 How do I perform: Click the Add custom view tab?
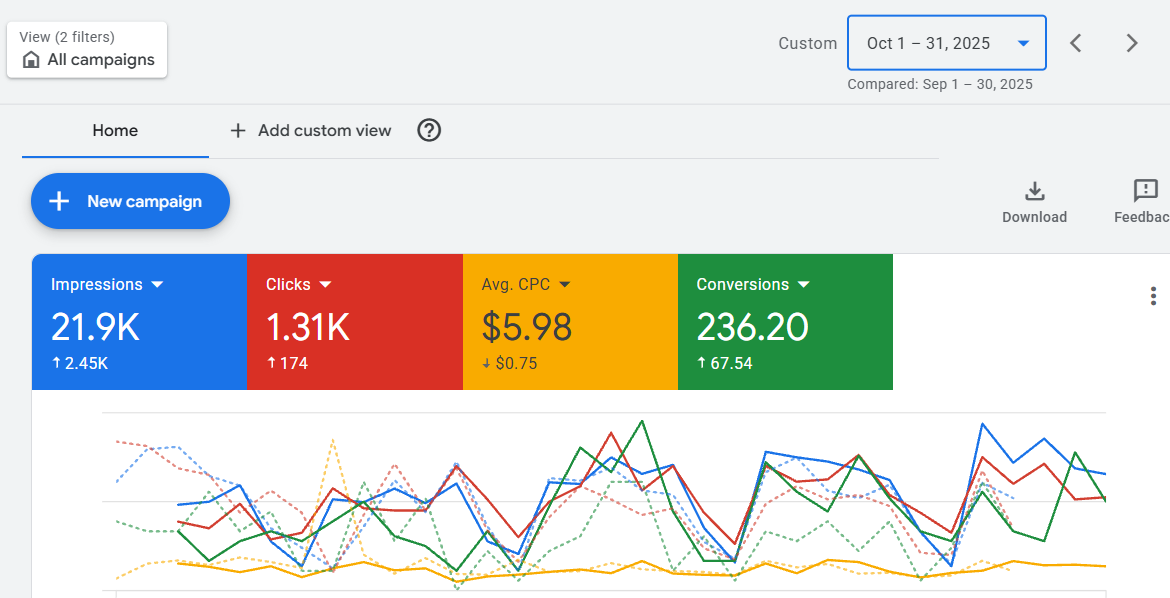[x=324, y=130]
